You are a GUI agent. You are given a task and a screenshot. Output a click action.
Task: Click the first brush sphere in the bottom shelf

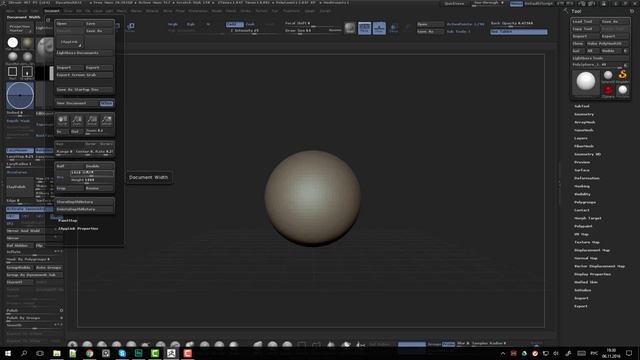point(73,345)
